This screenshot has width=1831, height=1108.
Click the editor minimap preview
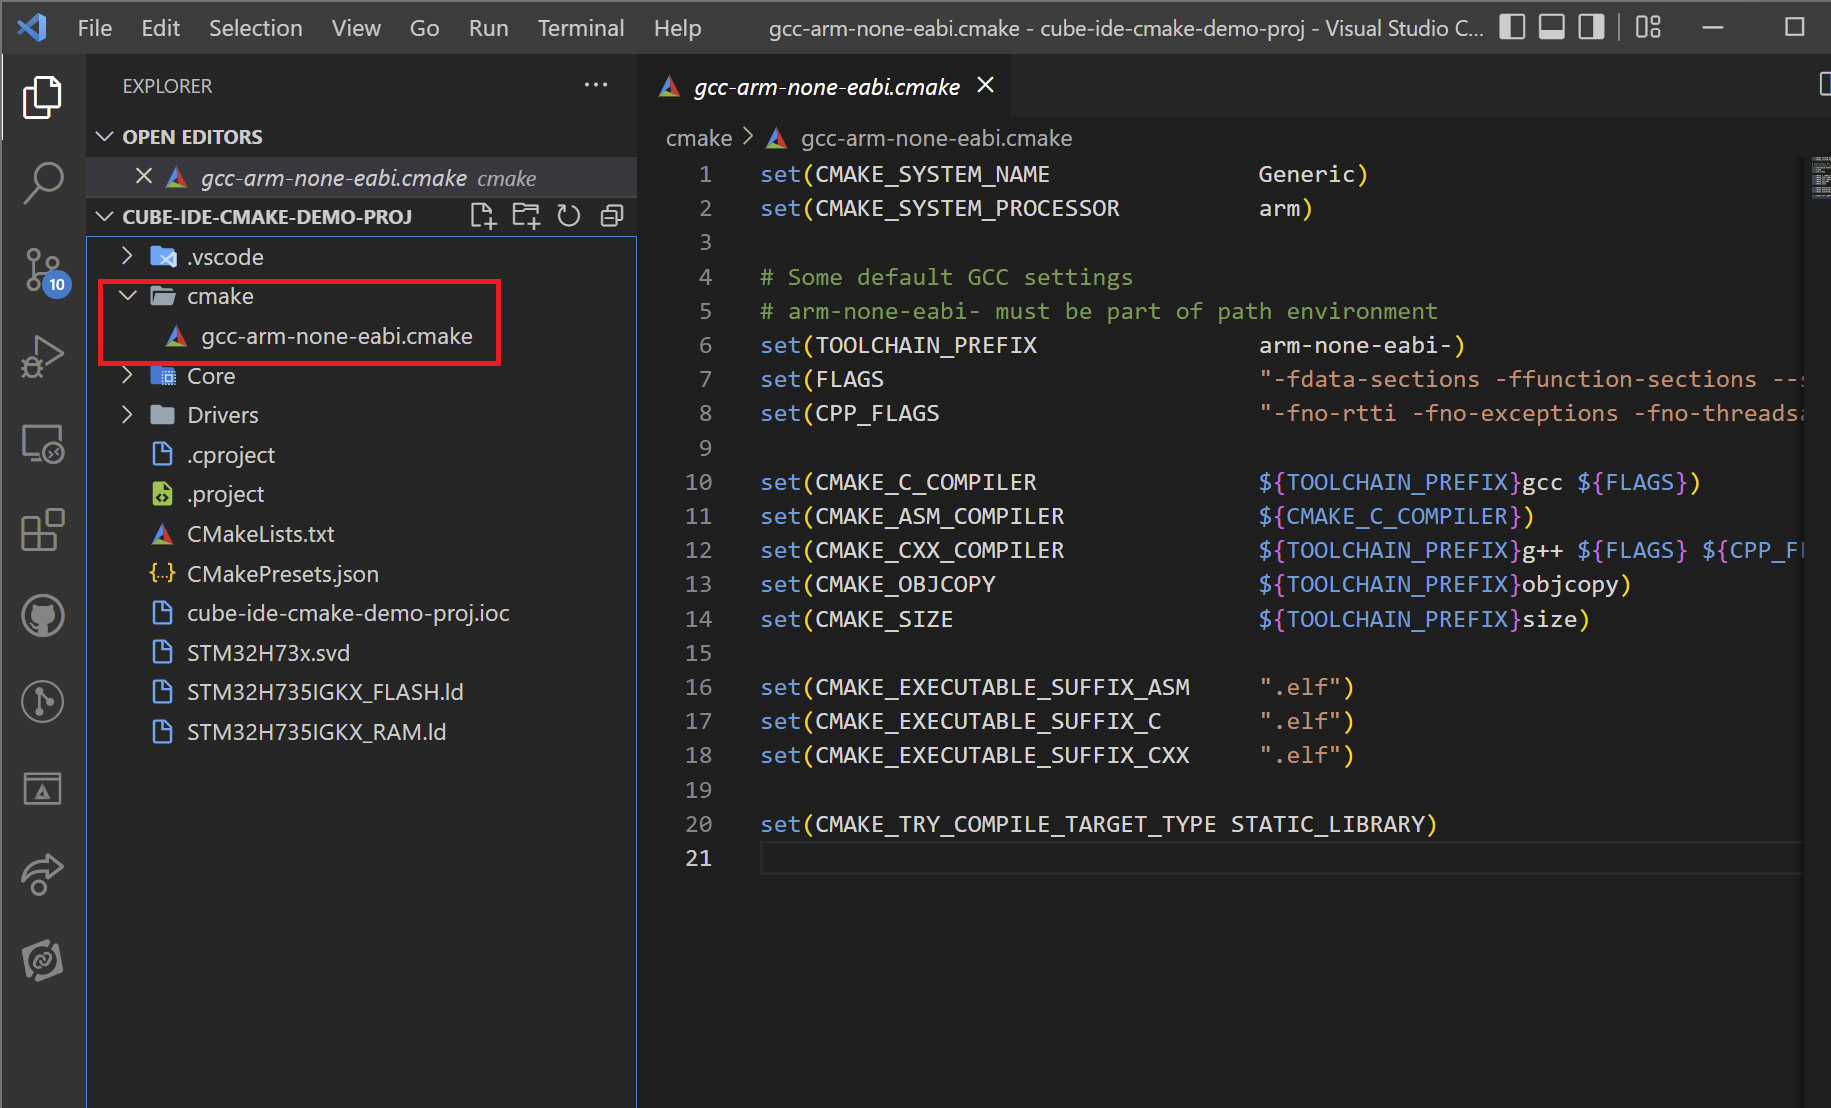click(x=1820, y=178)
